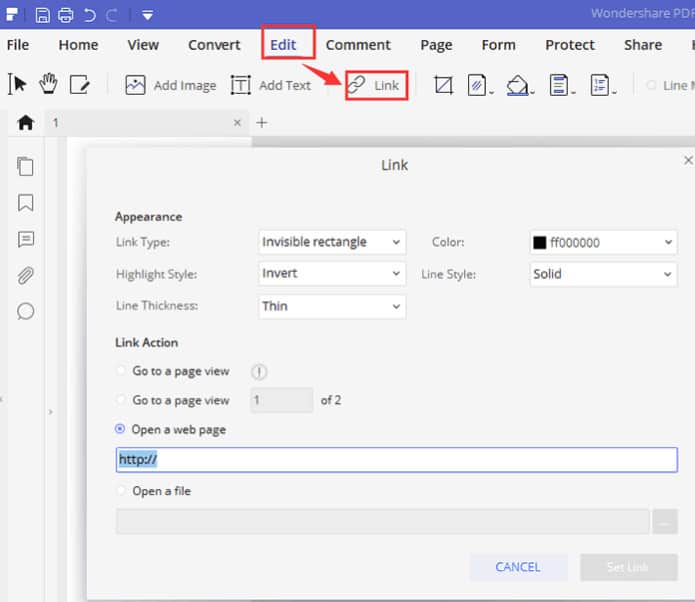Close the document tab named 1
The image size is (695, 602).
pyautogui.click(x=237, y=123)
